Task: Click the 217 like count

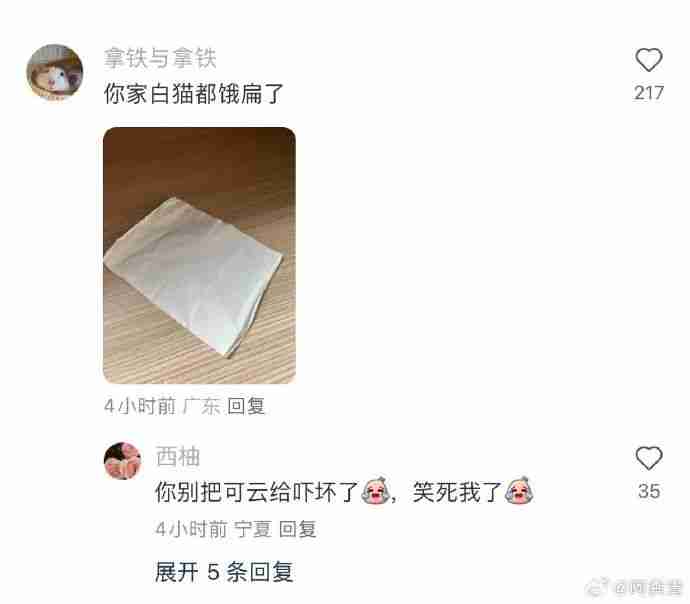Action: [649, 93]
